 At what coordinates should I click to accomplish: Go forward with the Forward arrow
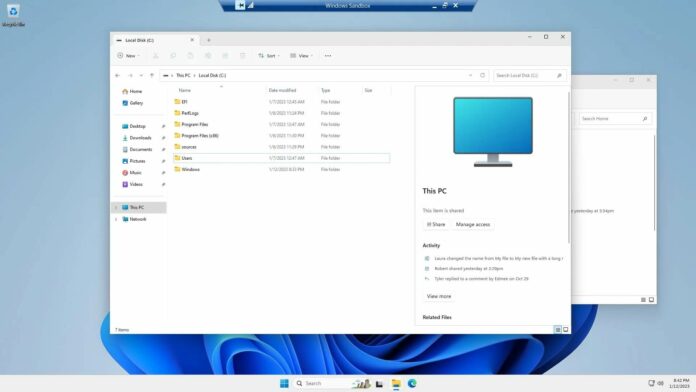130,75
